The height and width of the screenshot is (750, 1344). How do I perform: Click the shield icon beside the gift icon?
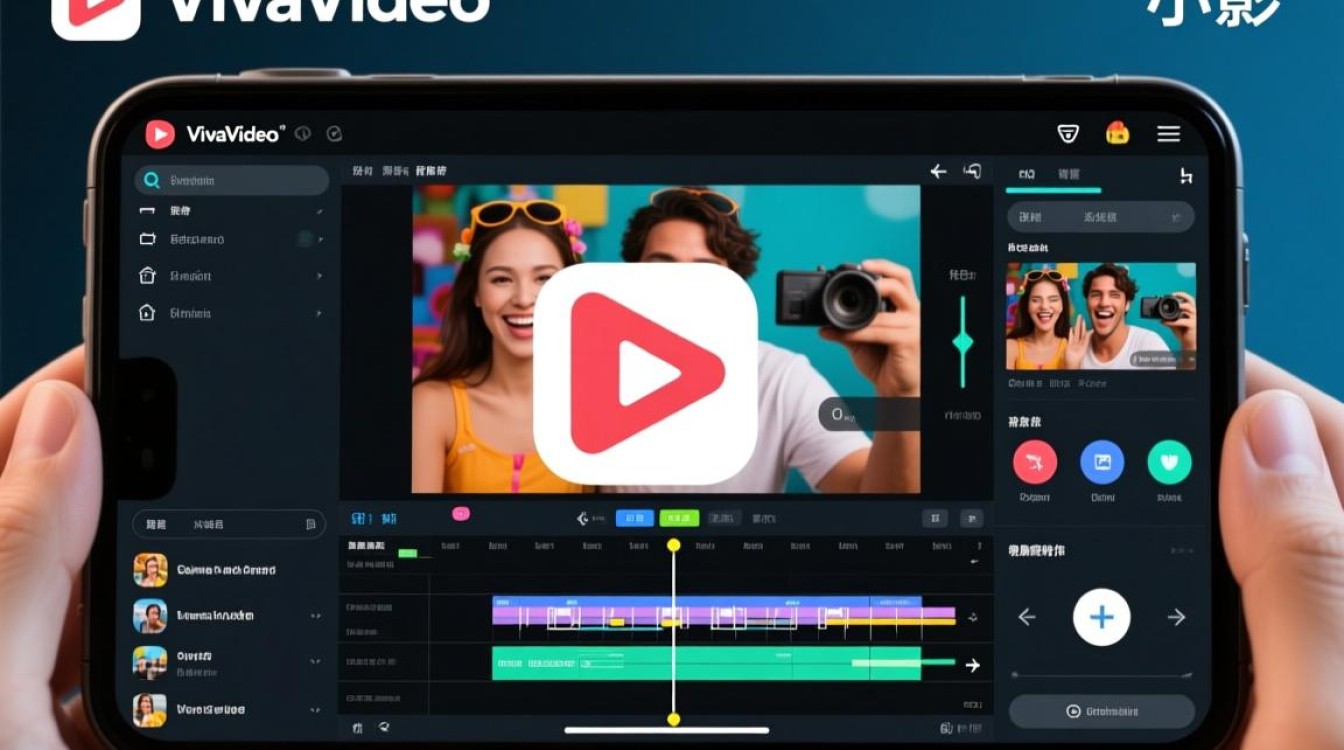coord(1068,134)
